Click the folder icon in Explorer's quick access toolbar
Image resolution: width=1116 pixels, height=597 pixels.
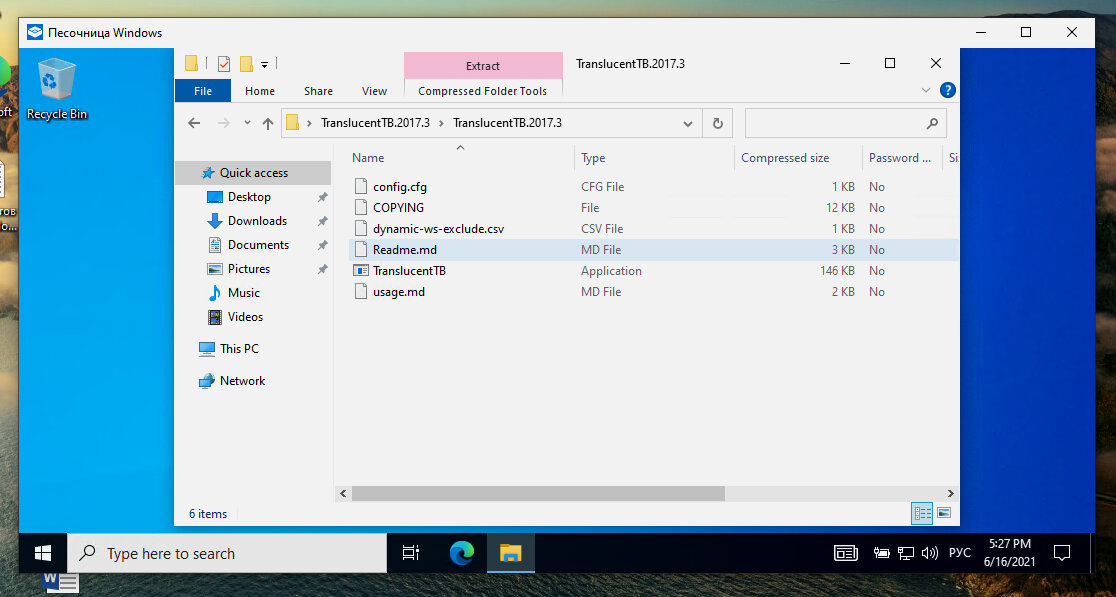point(191,63)
